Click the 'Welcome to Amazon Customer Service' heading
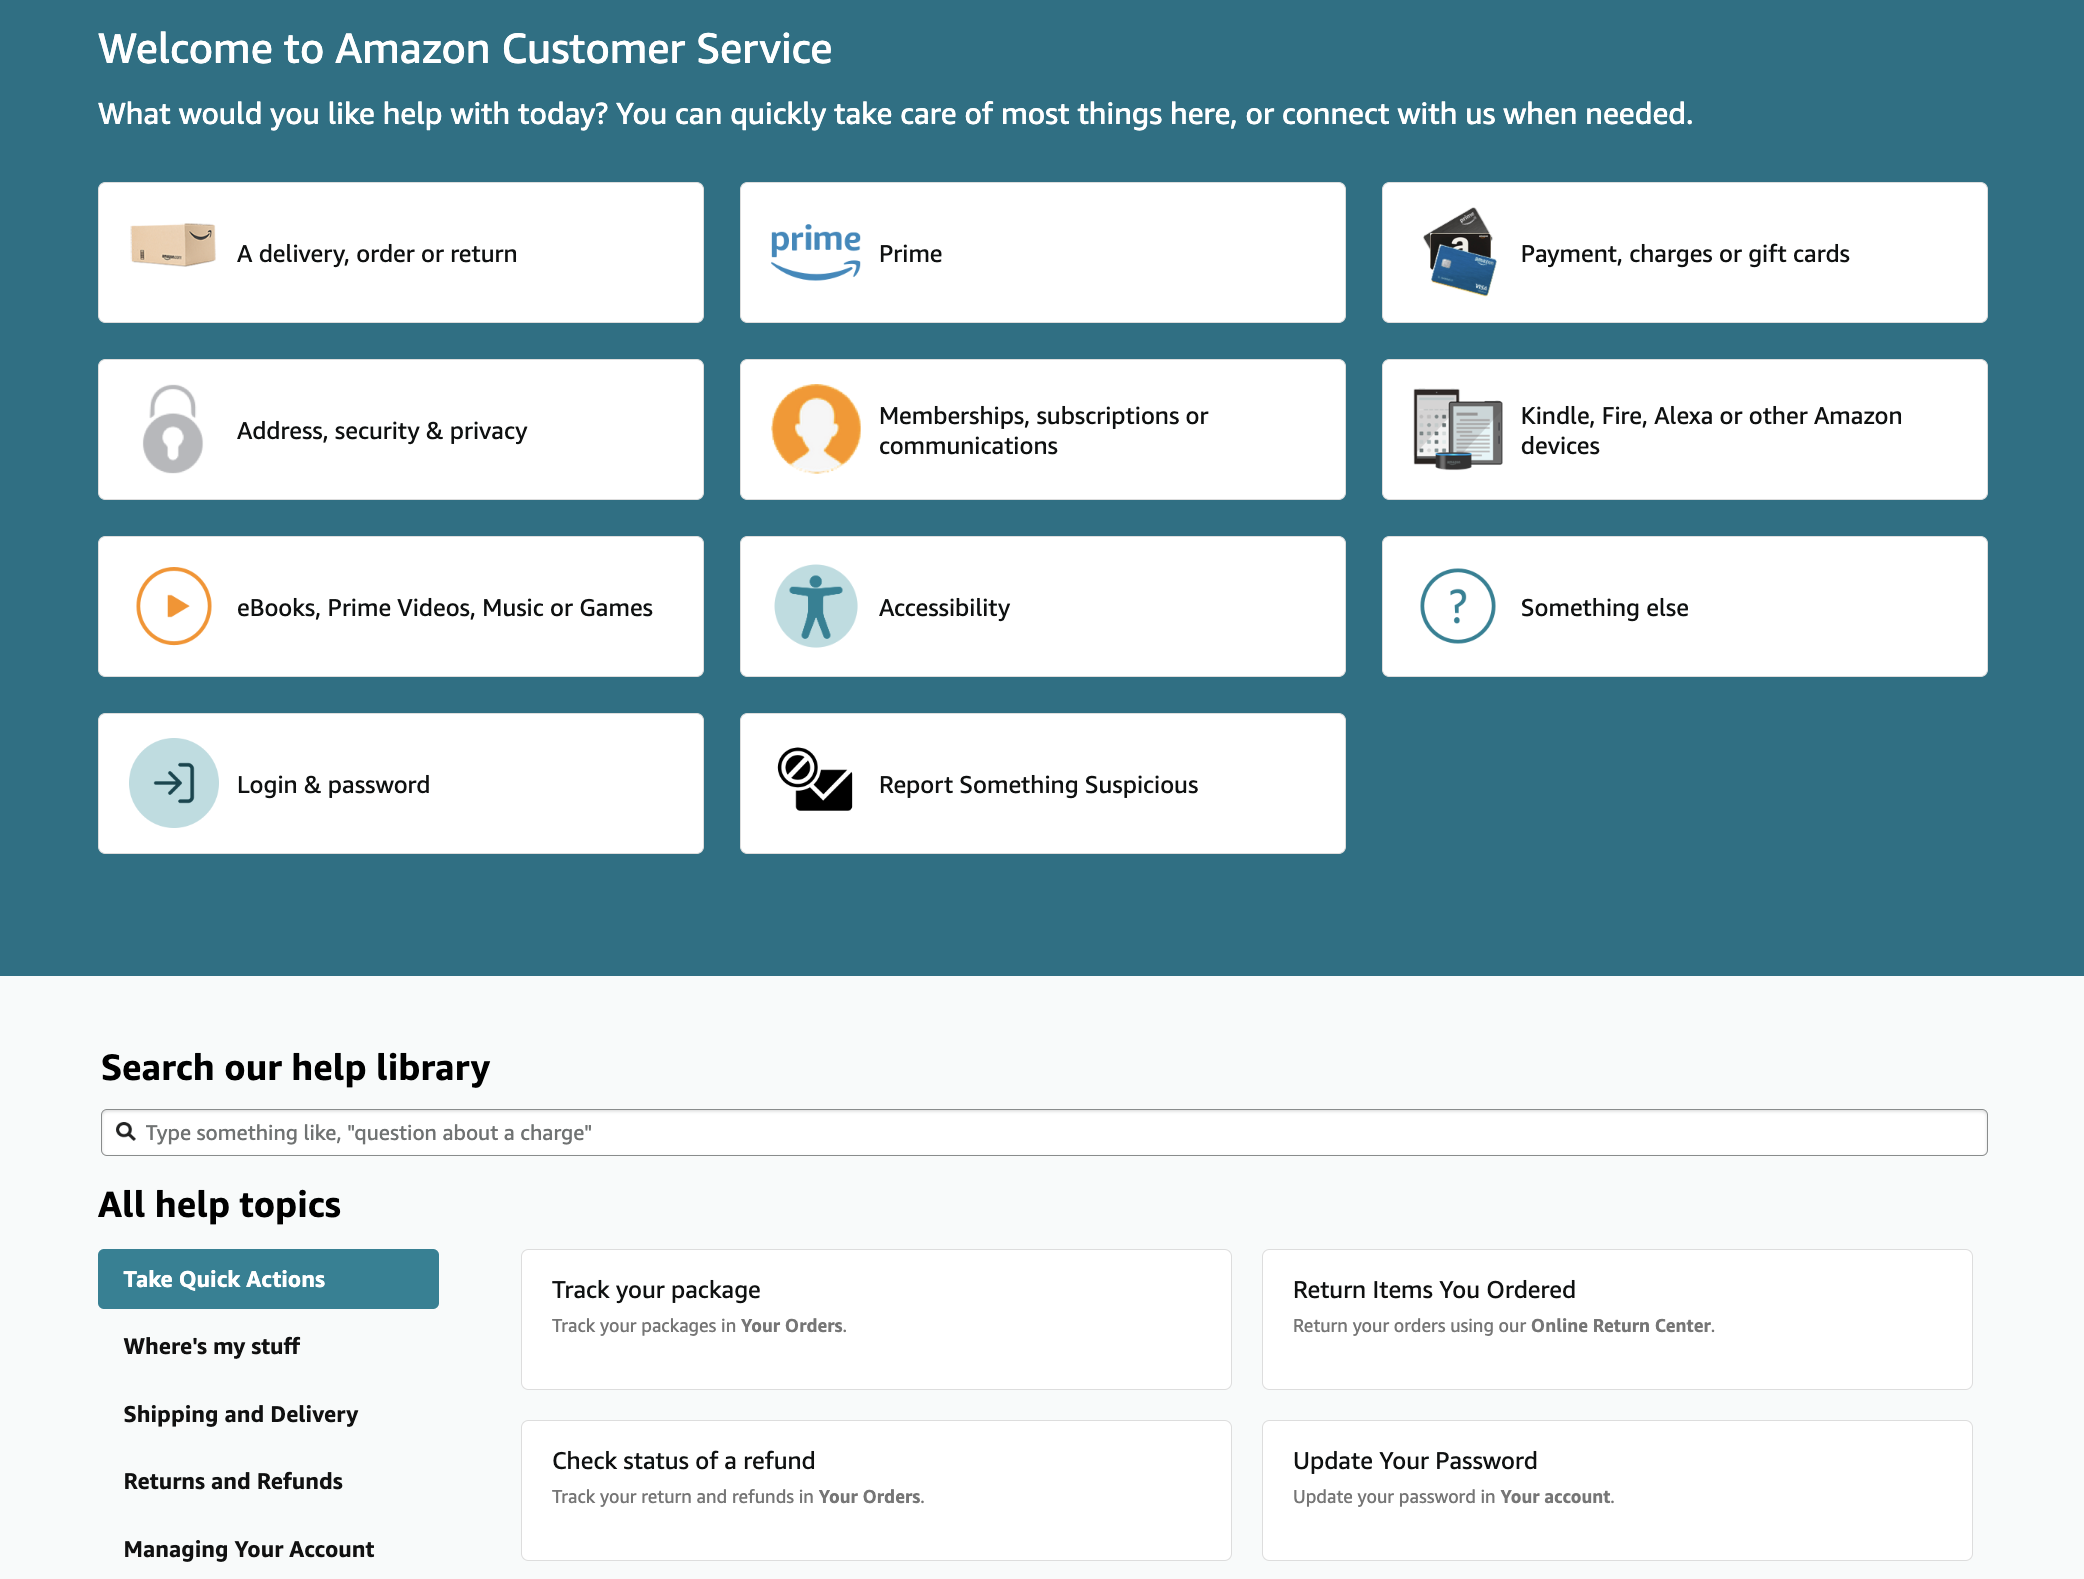2084x1579 pixels. click(465, 48)
